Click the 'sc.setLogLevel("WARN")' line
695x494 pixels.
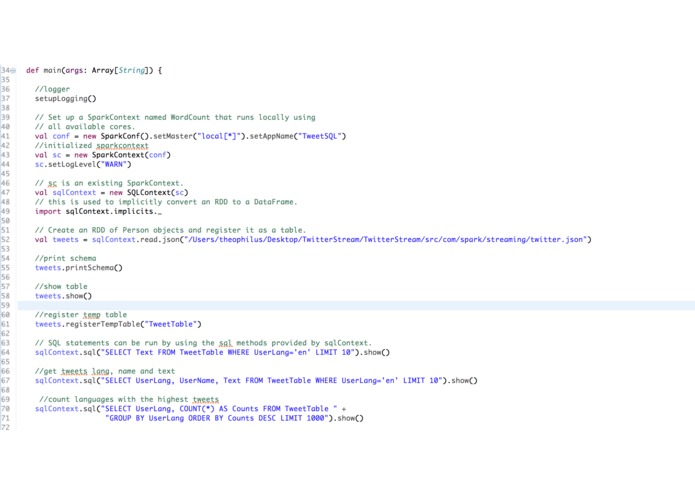click(83, 164)
